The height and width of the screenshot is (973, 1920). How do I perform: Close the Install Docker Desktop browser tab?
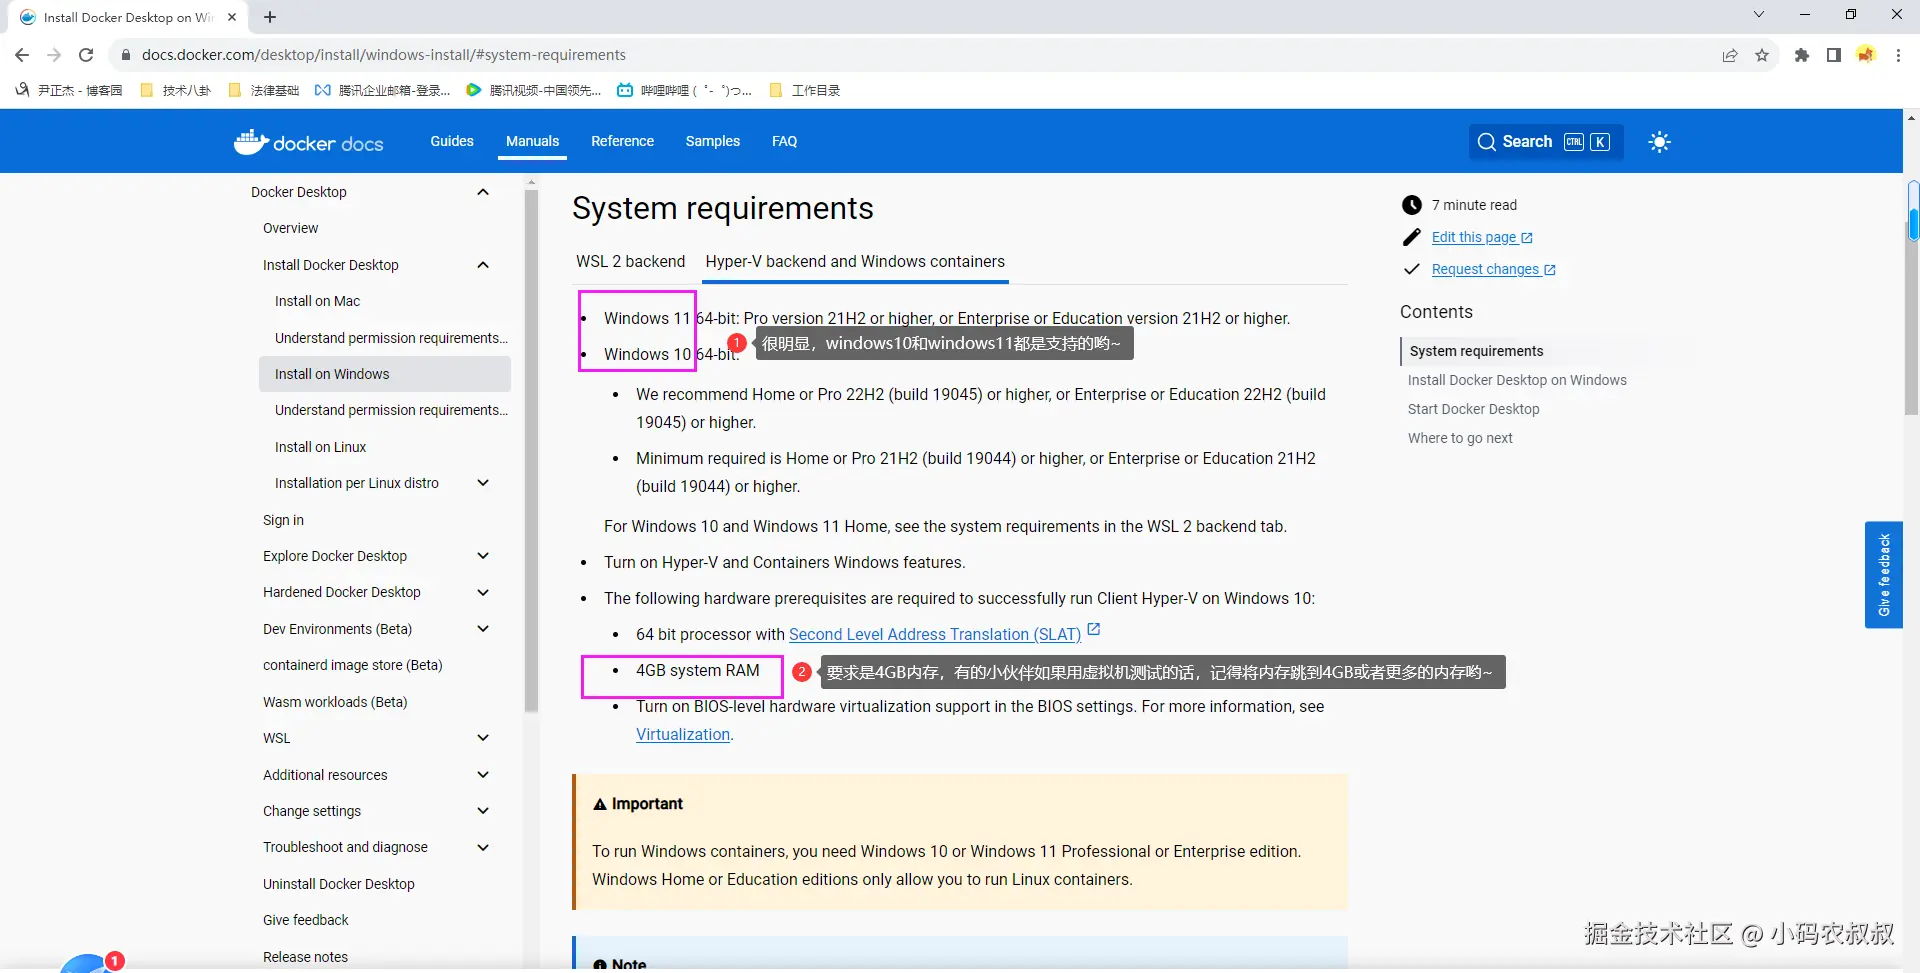pyautogui.click(x=232, y=17)
